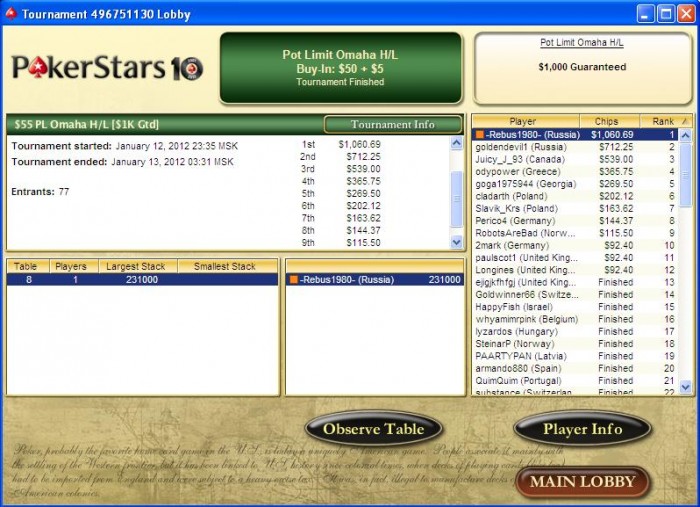Sort player list by Rank column

(x=665, y=121)
